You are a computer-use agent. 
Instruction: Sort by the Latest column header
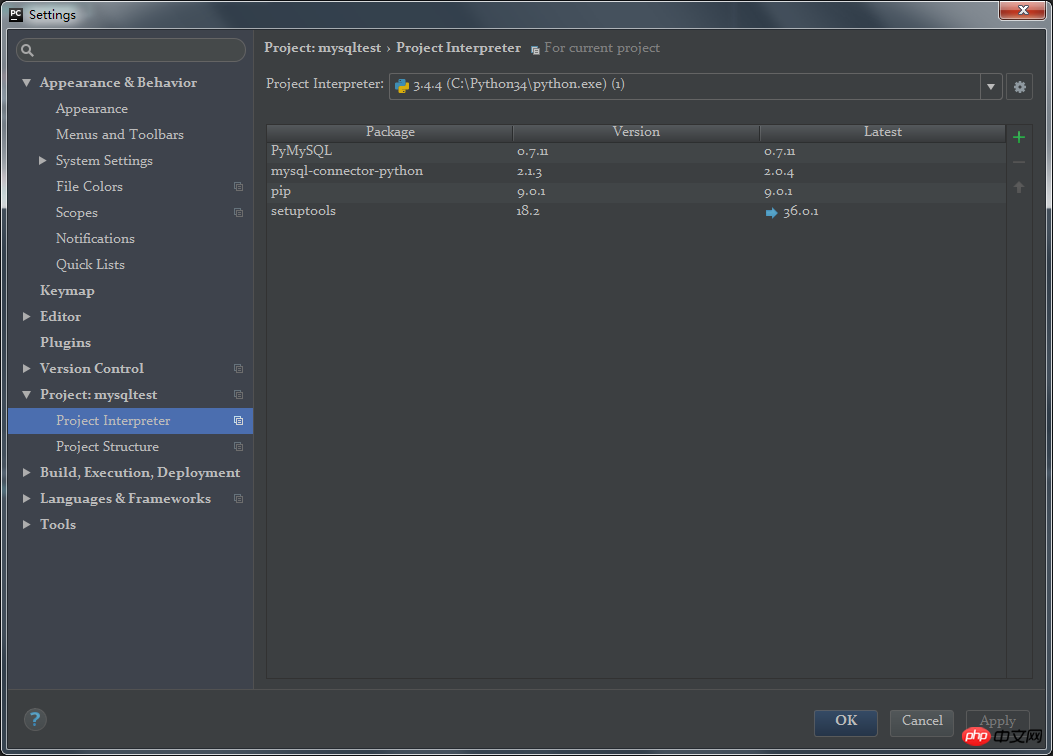pos(882,132)
